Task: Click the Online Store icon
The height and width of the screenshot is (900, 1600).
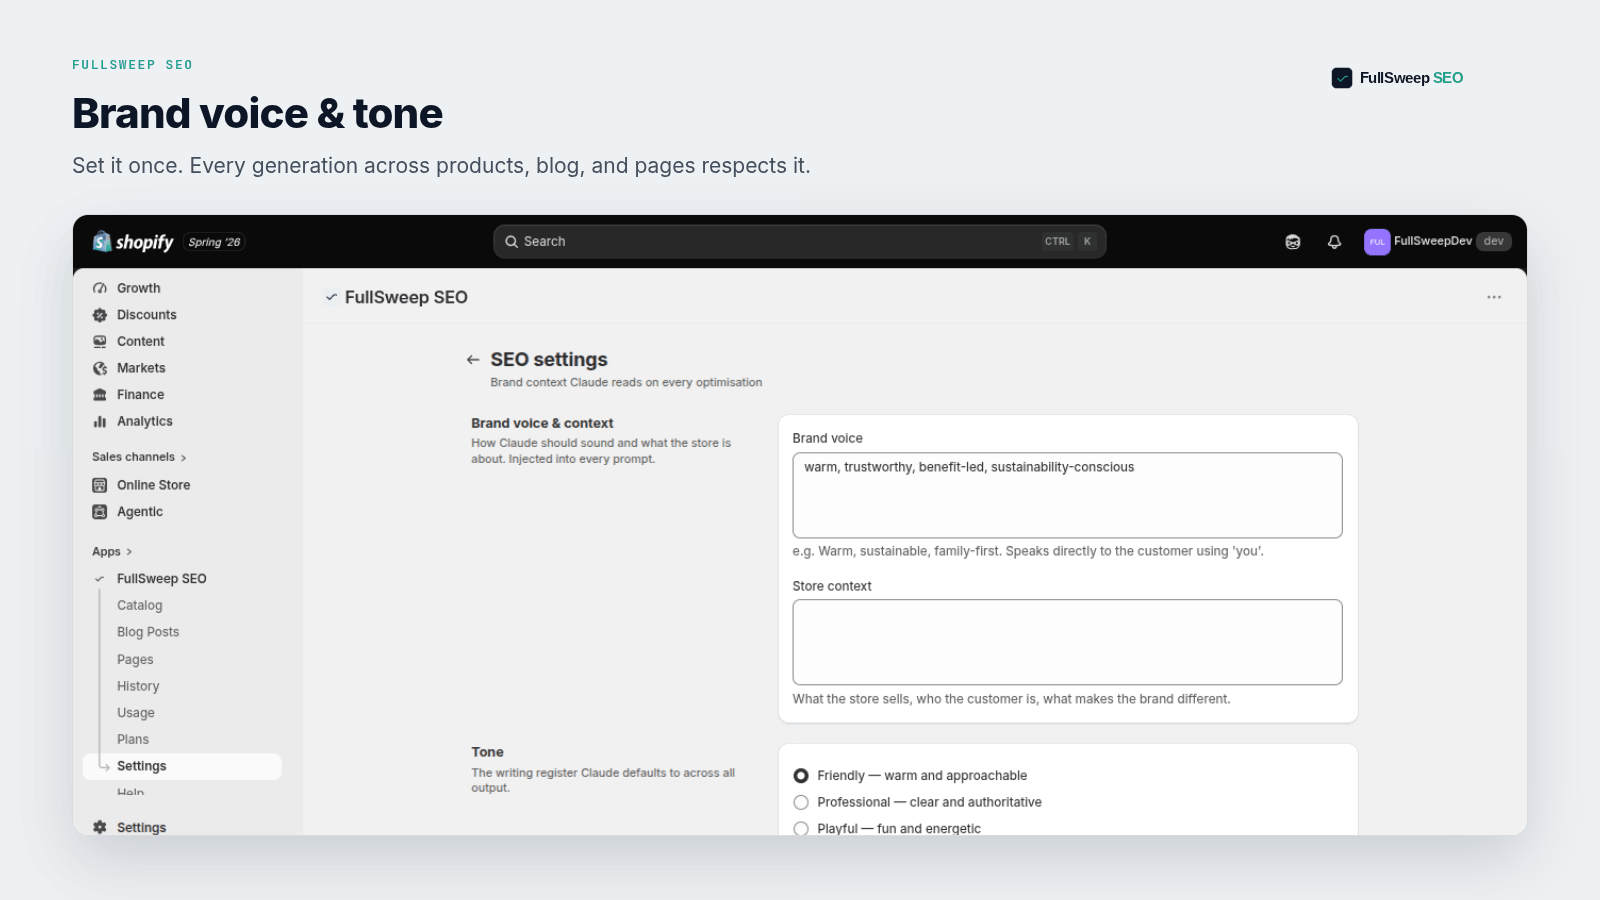Action: [x=100, y=485]
